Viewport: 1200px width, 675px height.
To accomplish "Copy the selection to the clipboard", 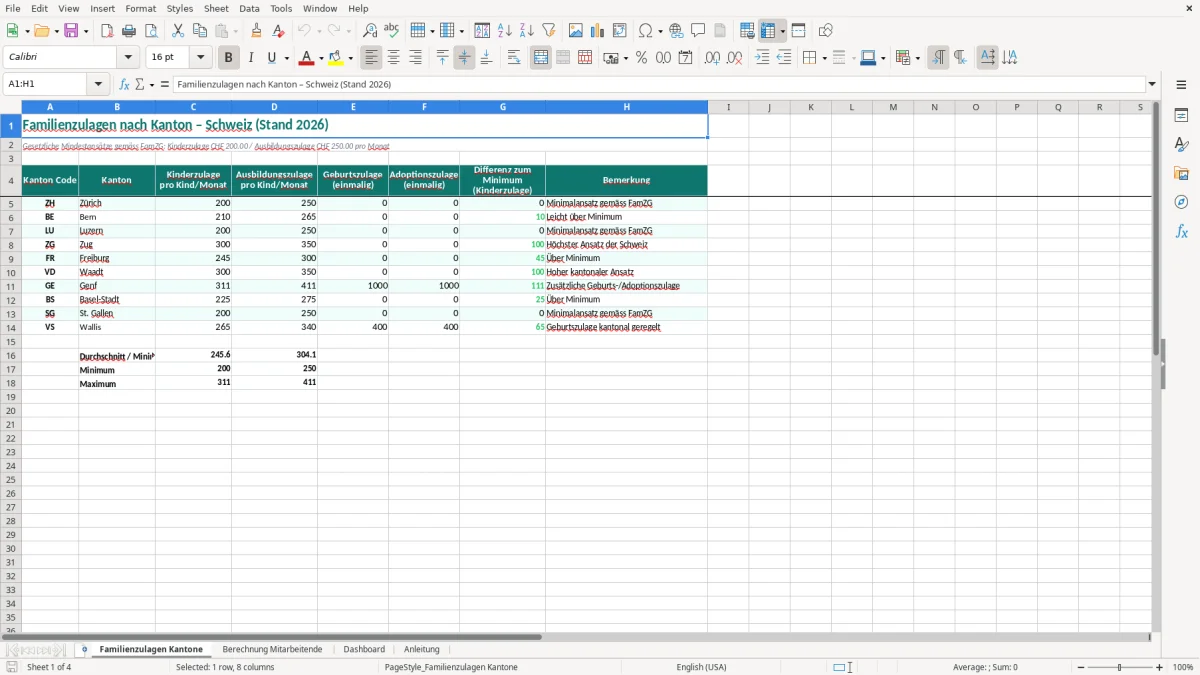I will coord(200,31).
